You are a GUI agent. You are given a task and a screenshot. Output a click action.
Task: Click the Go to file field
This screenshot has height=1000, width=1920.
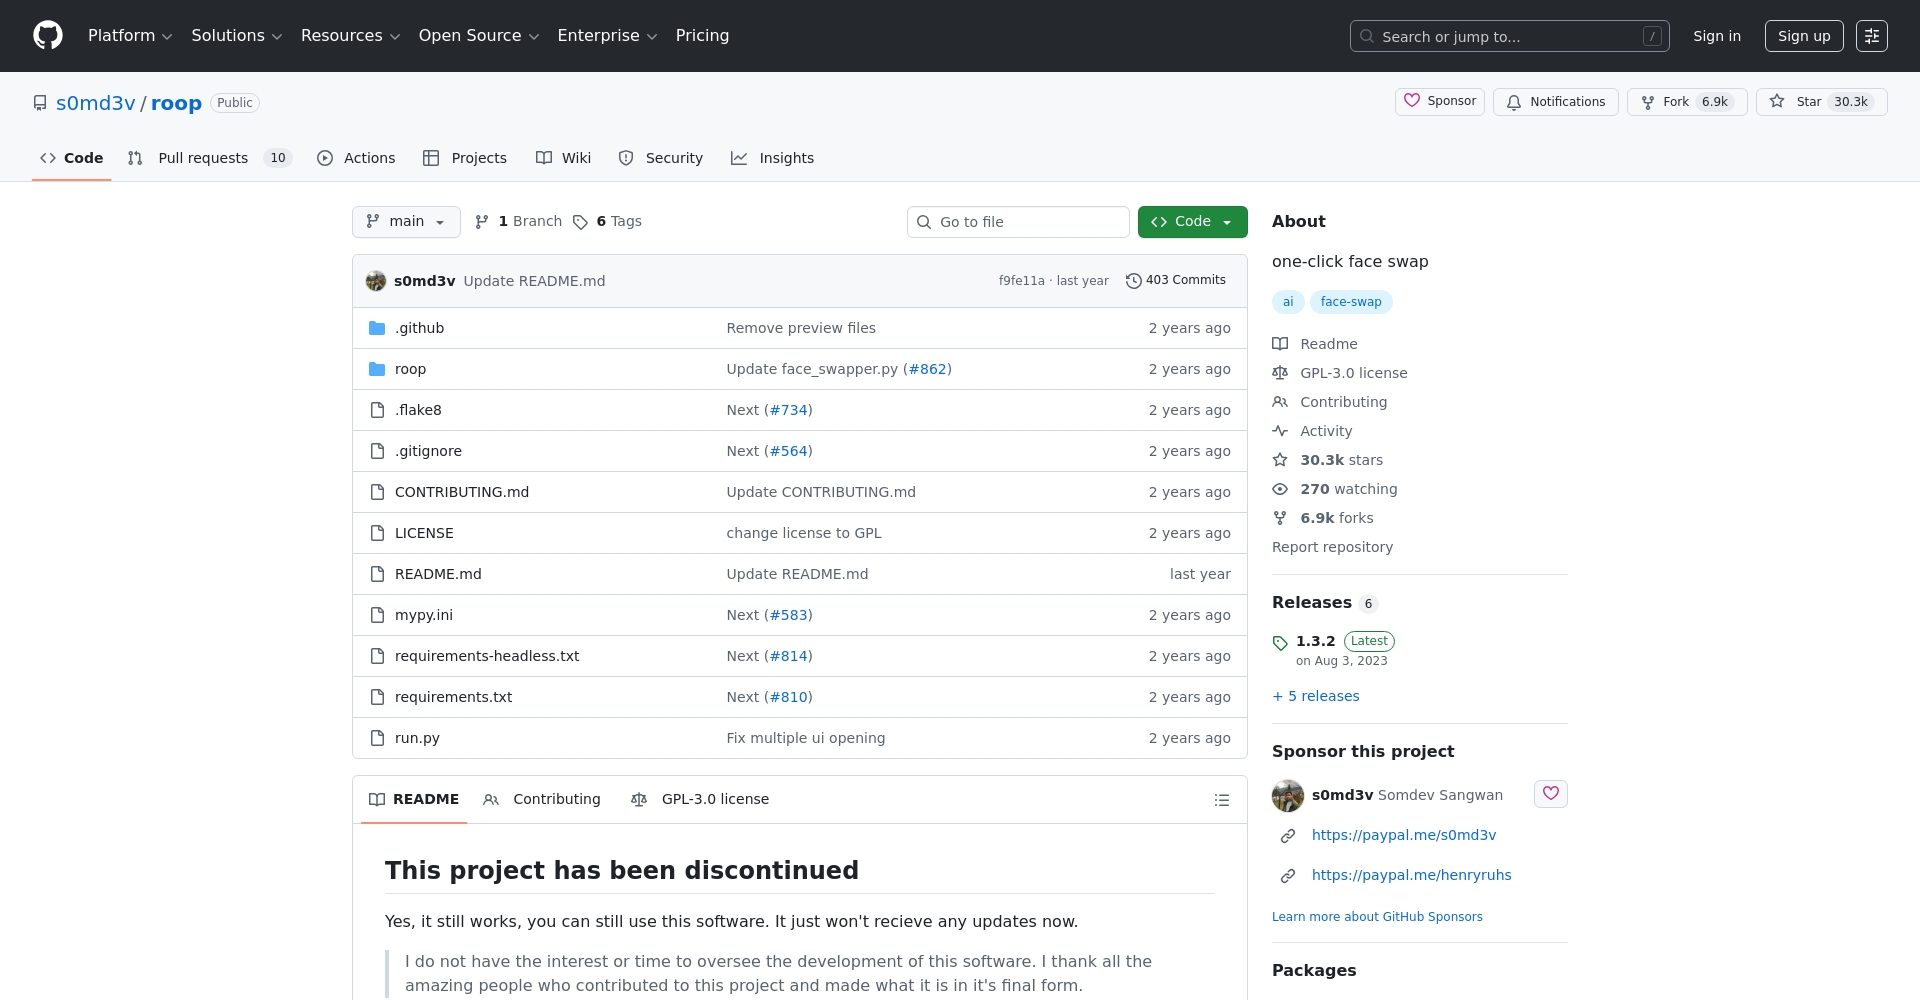point(1018,222)
